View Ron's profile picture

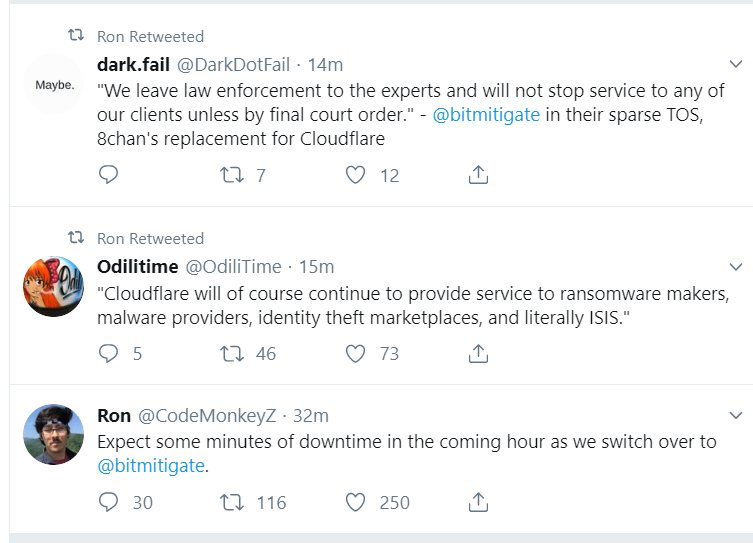click(54, 434)
